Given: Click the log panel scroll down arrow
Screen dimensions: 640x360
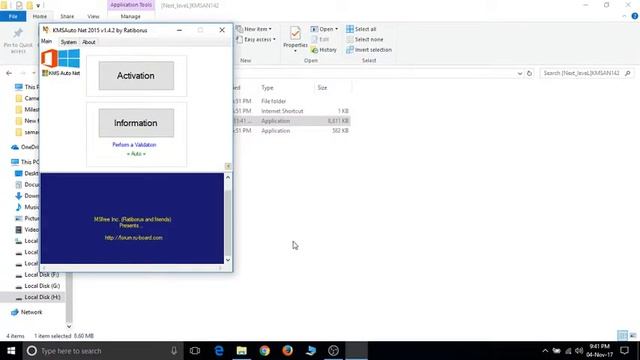Looking at the screenshot, I should click(228, 260).
